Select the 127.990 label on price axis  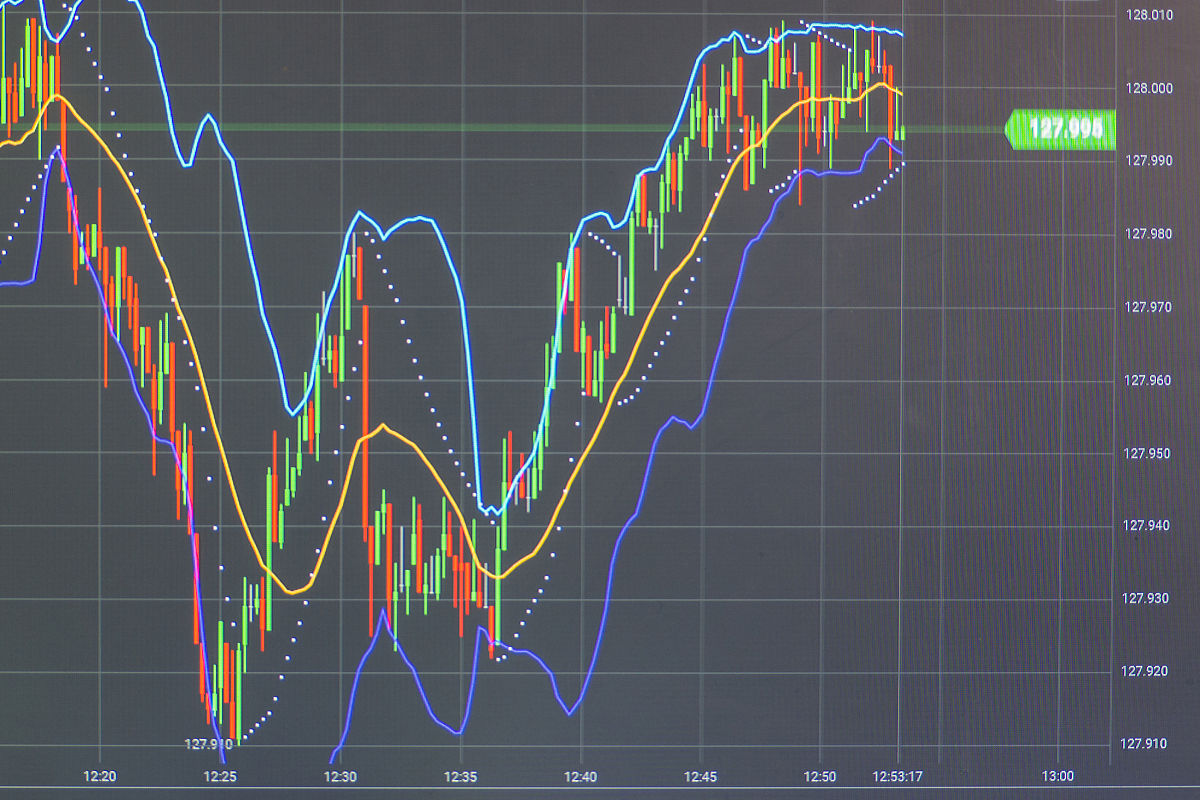point(1149,160)
